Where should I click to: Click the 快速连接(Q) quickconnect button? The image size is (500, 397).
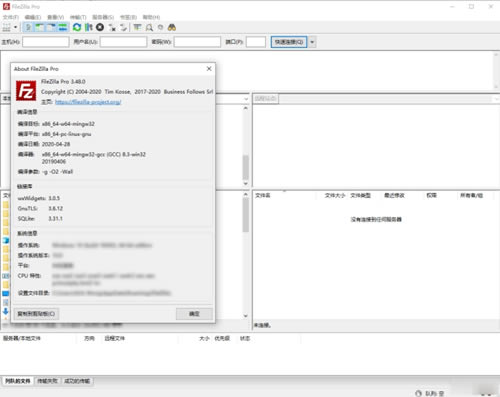click(x=289, y=42)
